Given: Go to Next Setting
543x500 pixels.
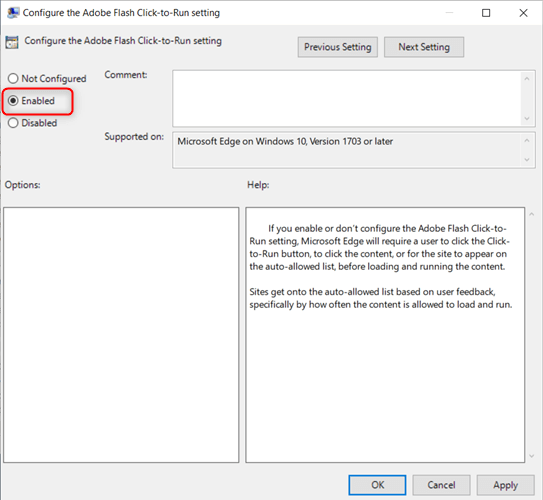Looking at the screenshot, I should (x=424, y=47).
